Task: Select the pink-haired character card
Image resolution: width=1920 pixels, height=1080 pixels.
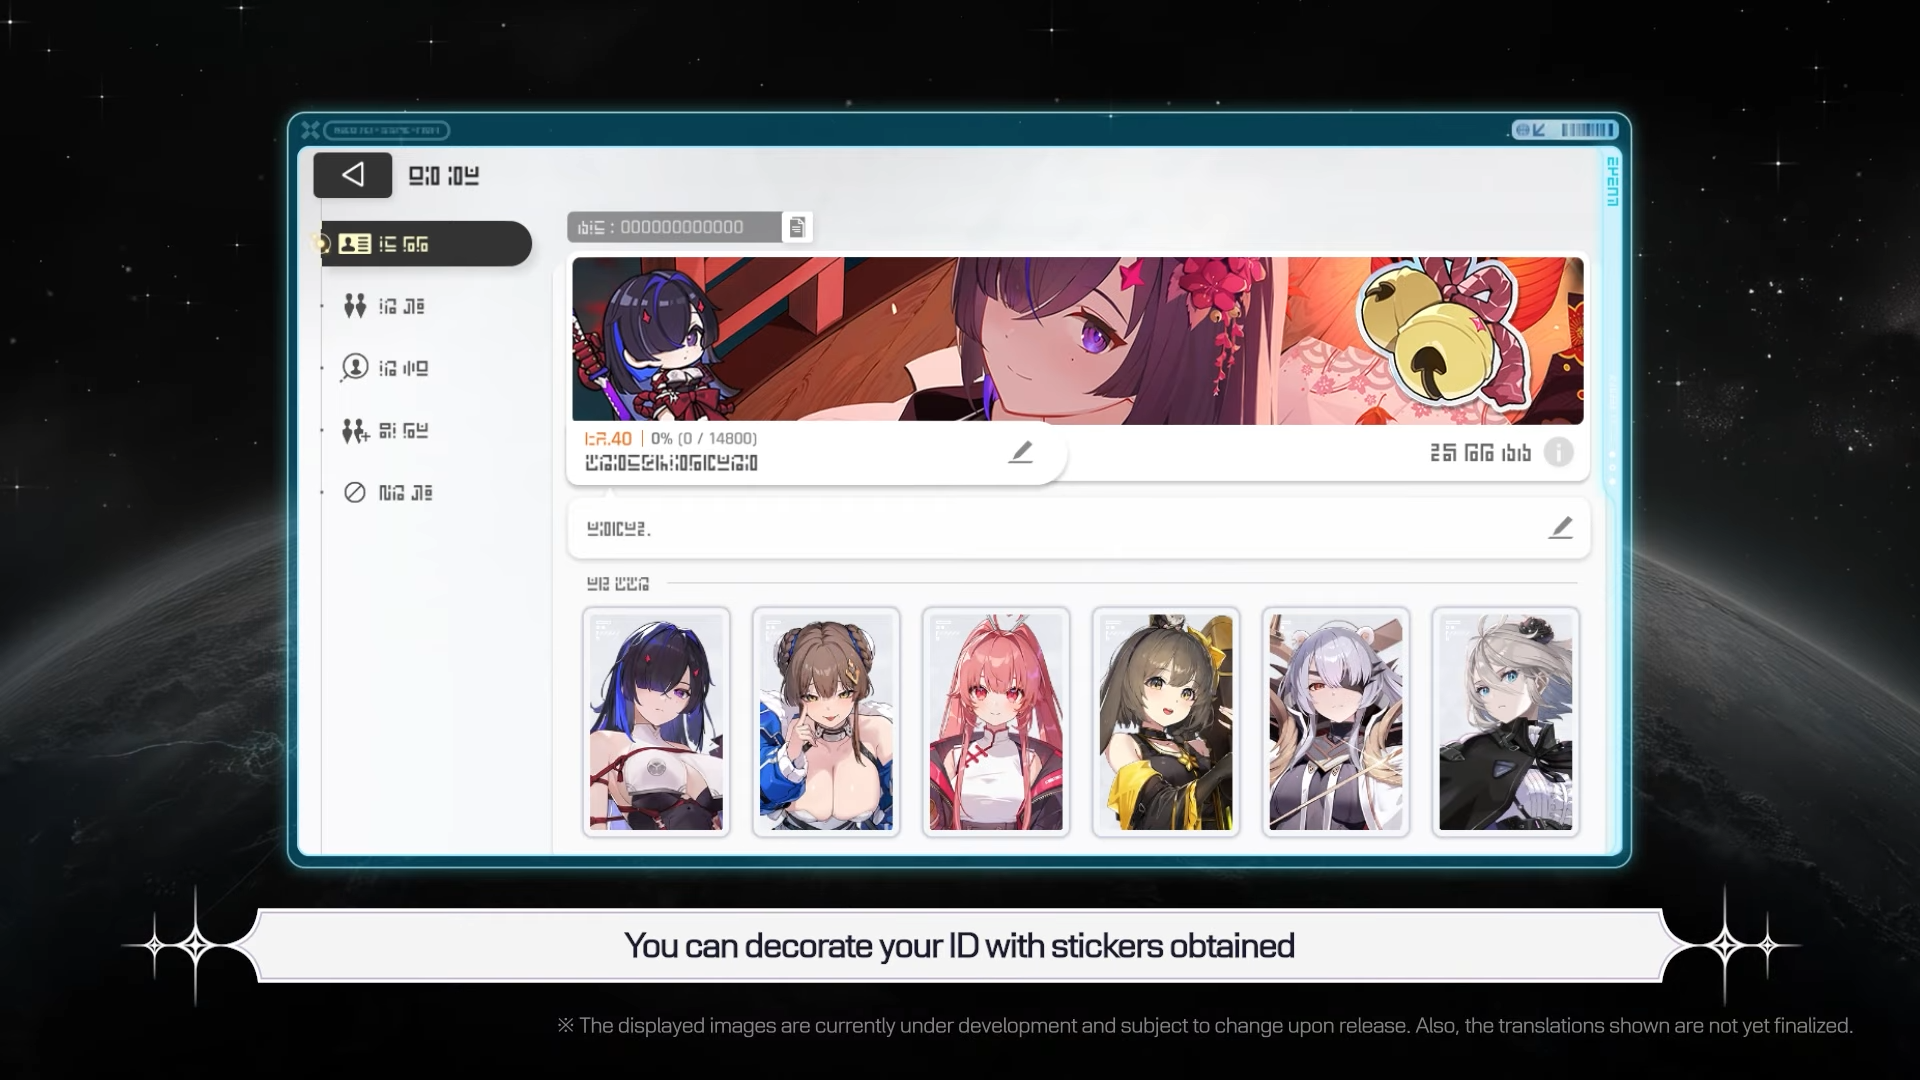Action: (x=996, y=722)
